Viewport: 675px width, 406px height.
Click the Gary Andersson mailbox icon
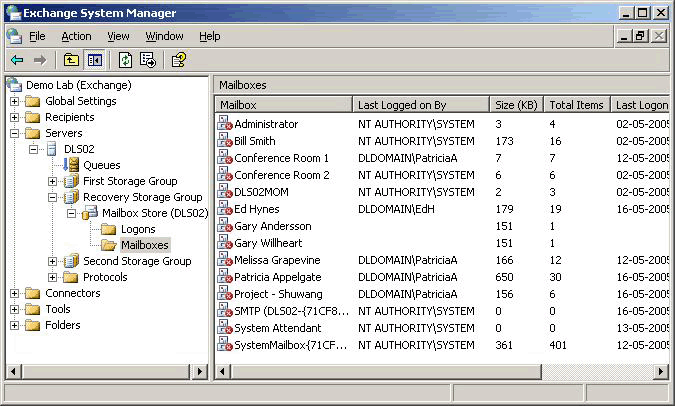[x=225, y=226]
